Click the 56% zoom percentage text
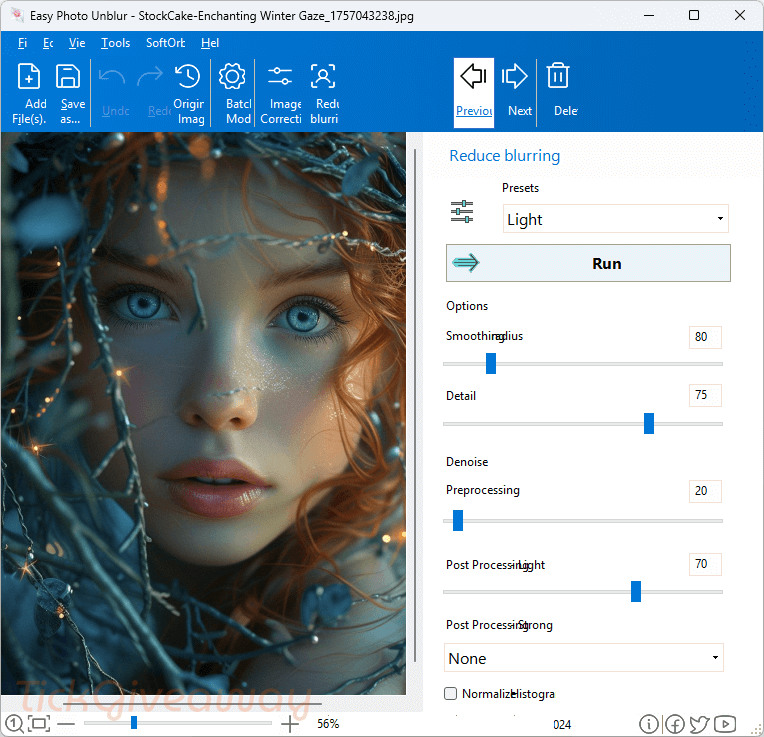The height and width of the screenshot is (737, 764). tap(328, 724)
